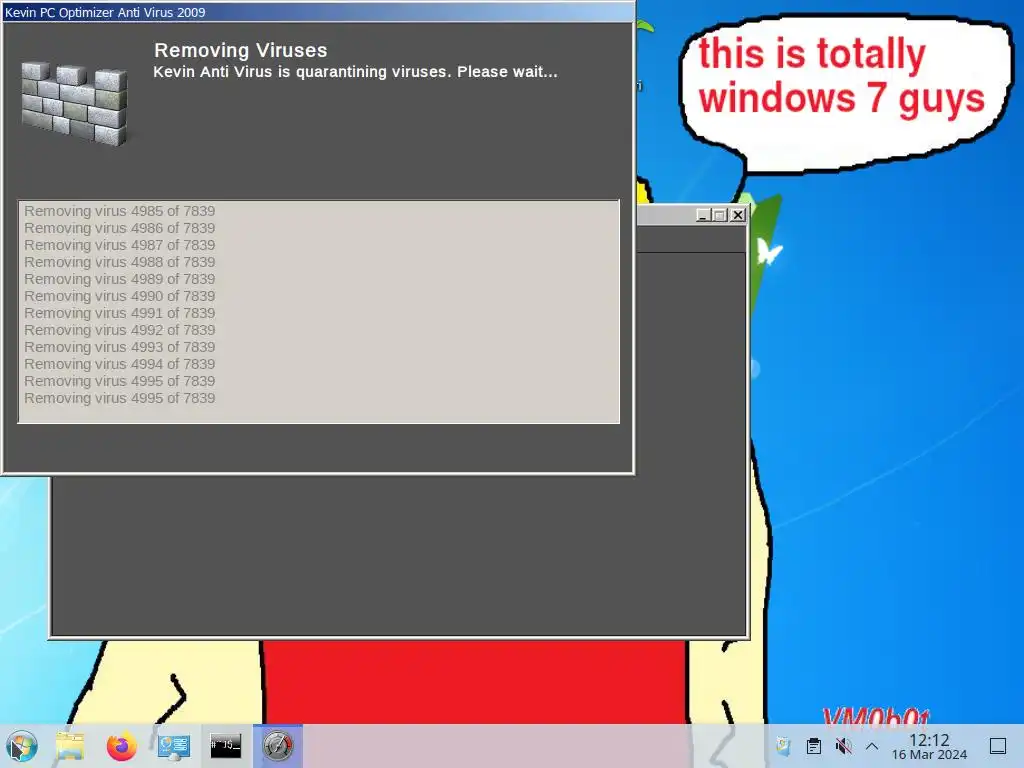Click the tray icon left of clipboard
The height and width of the screenshot is (768, 1024).
783,746
